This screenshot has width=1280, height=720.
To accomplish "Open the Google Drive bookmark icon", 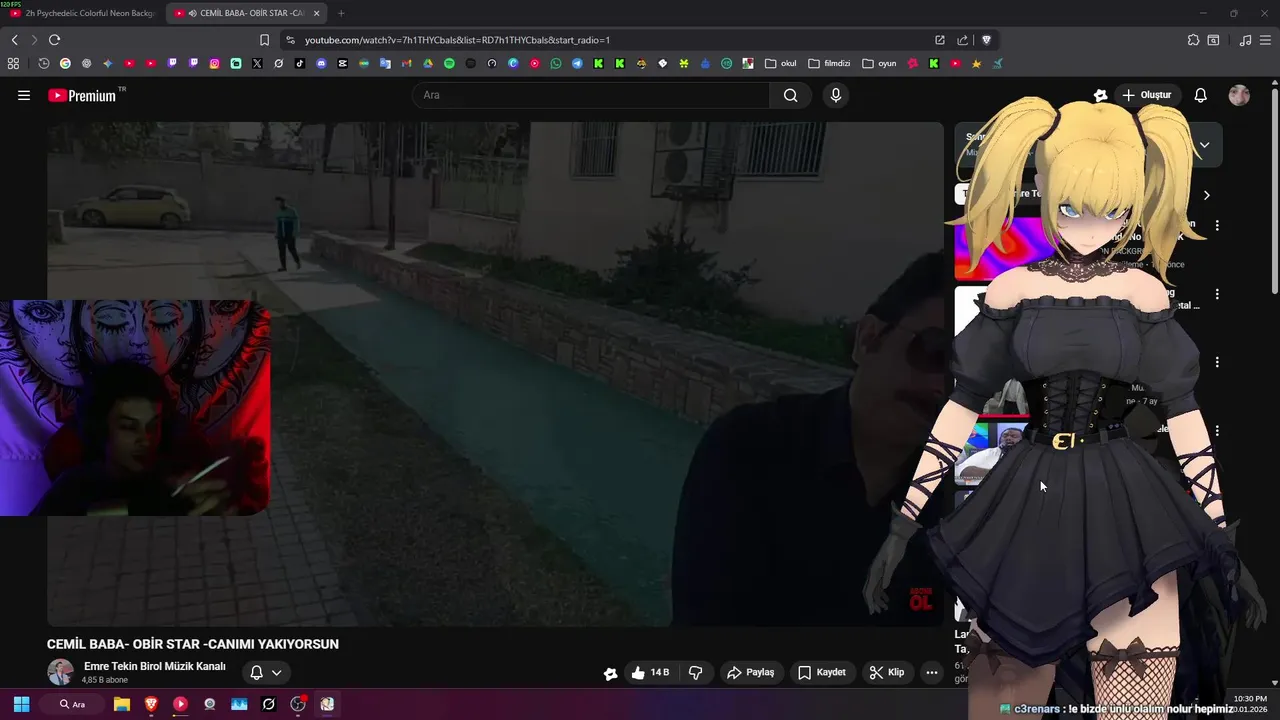I will (x=428, y=63).
